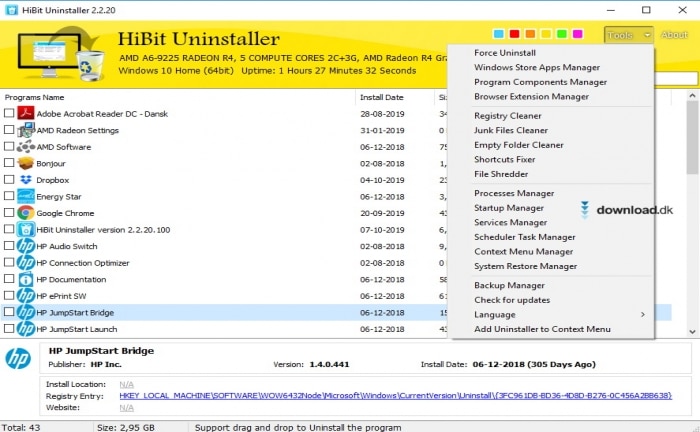Tick the Bonjour checkbox

[9, 162]
